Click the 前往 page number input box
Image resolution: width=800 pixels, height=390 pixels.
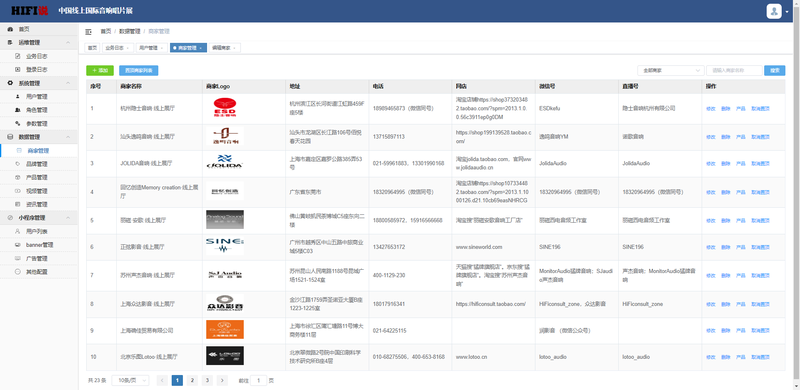click(259, 380)
